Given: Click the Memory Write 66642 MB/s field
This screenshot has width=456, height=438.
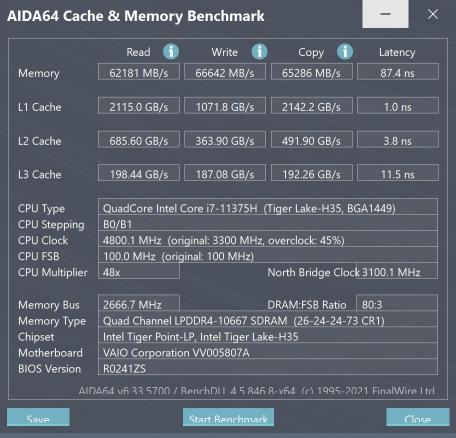Looking at the screenshot, I should click(225, 72).
